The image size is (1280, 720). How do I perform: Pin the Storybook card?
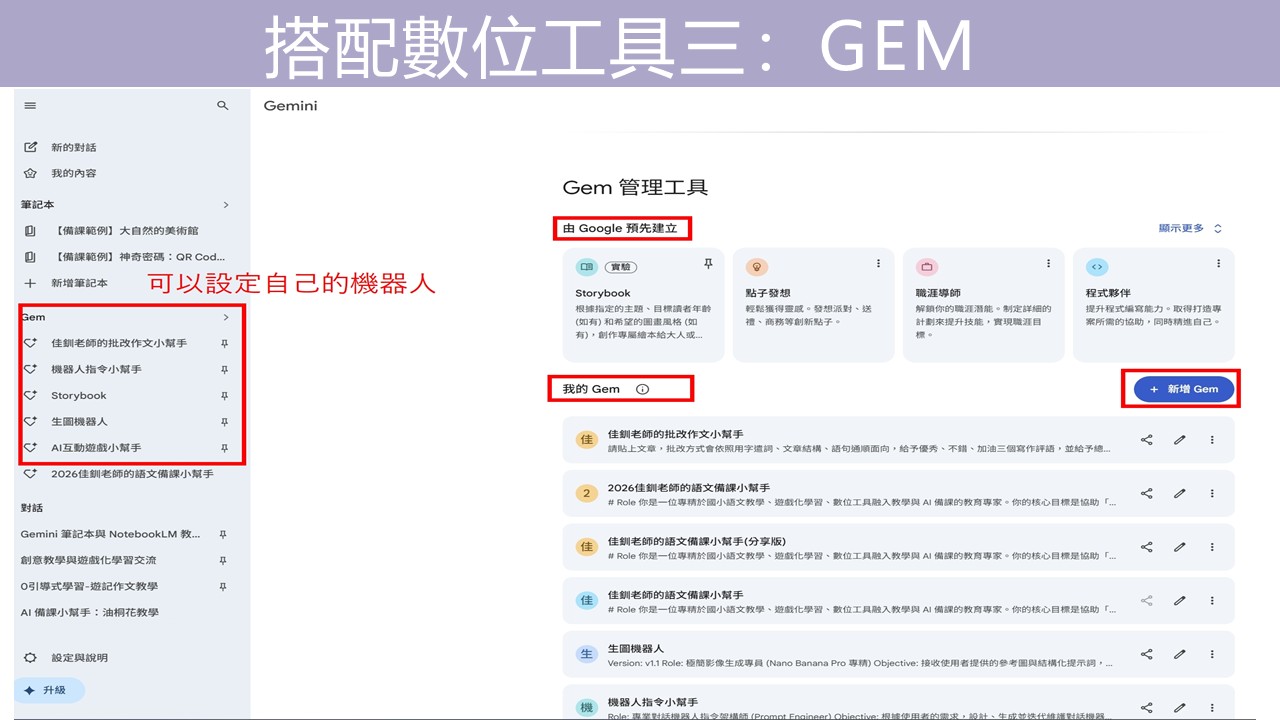click(709, 264)
